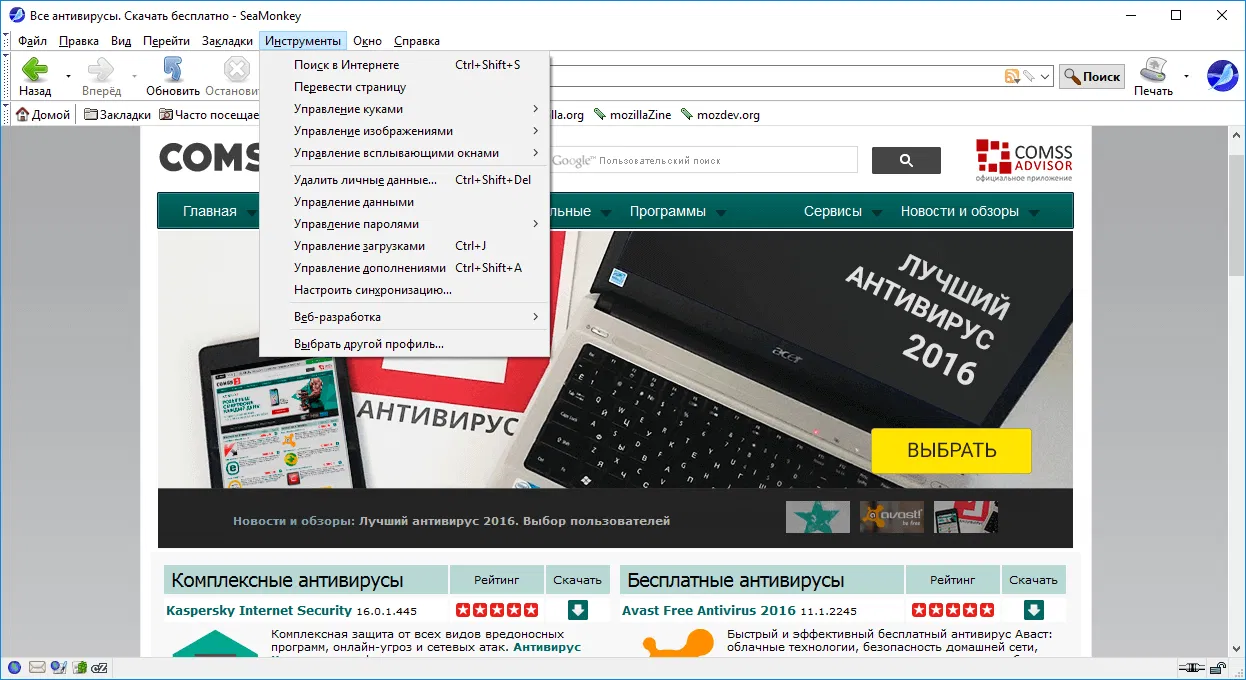Click the Avast thumbnail in news strip
1246x680 pixels.
(892, 517)
